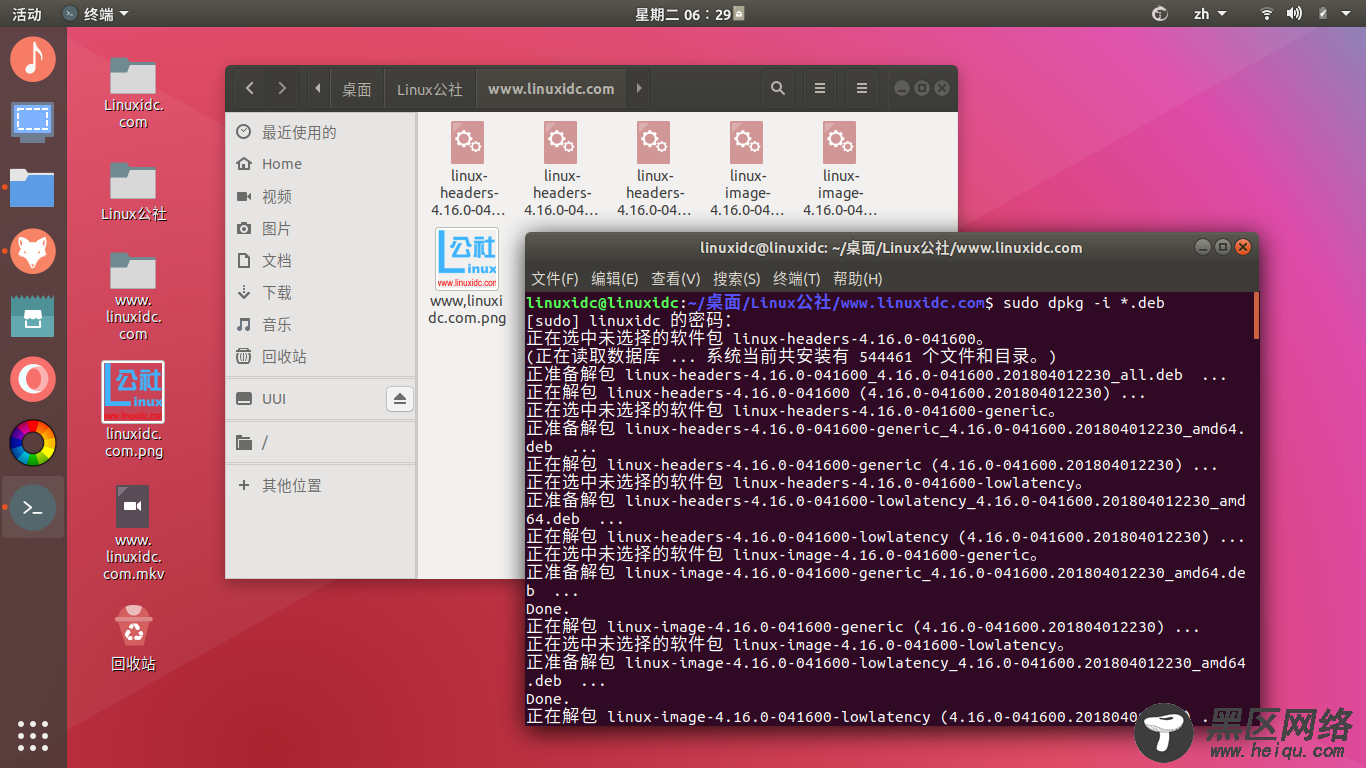This screenshot has height=768, width=1366.
Task: Open zh input method dropdown
Action: [x=1209, y=14]
